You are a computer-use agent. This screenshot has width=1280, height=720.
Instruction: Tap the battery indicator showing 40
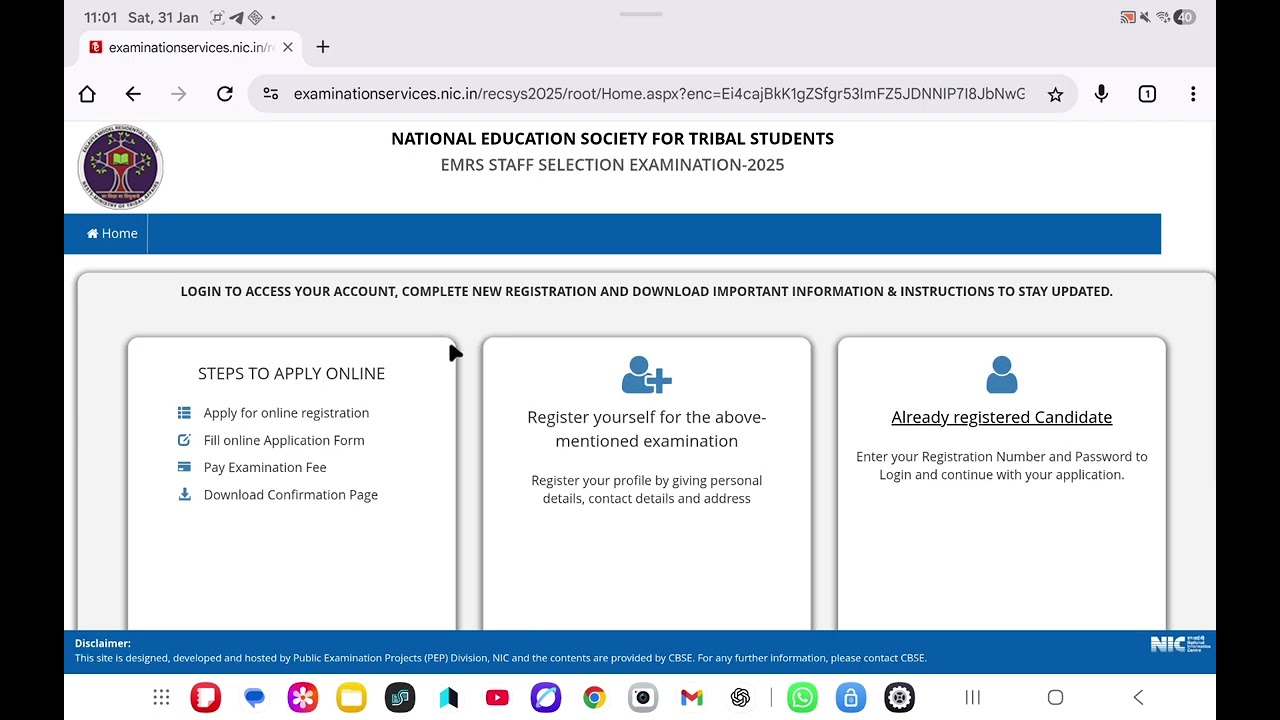coord(1185,17)
